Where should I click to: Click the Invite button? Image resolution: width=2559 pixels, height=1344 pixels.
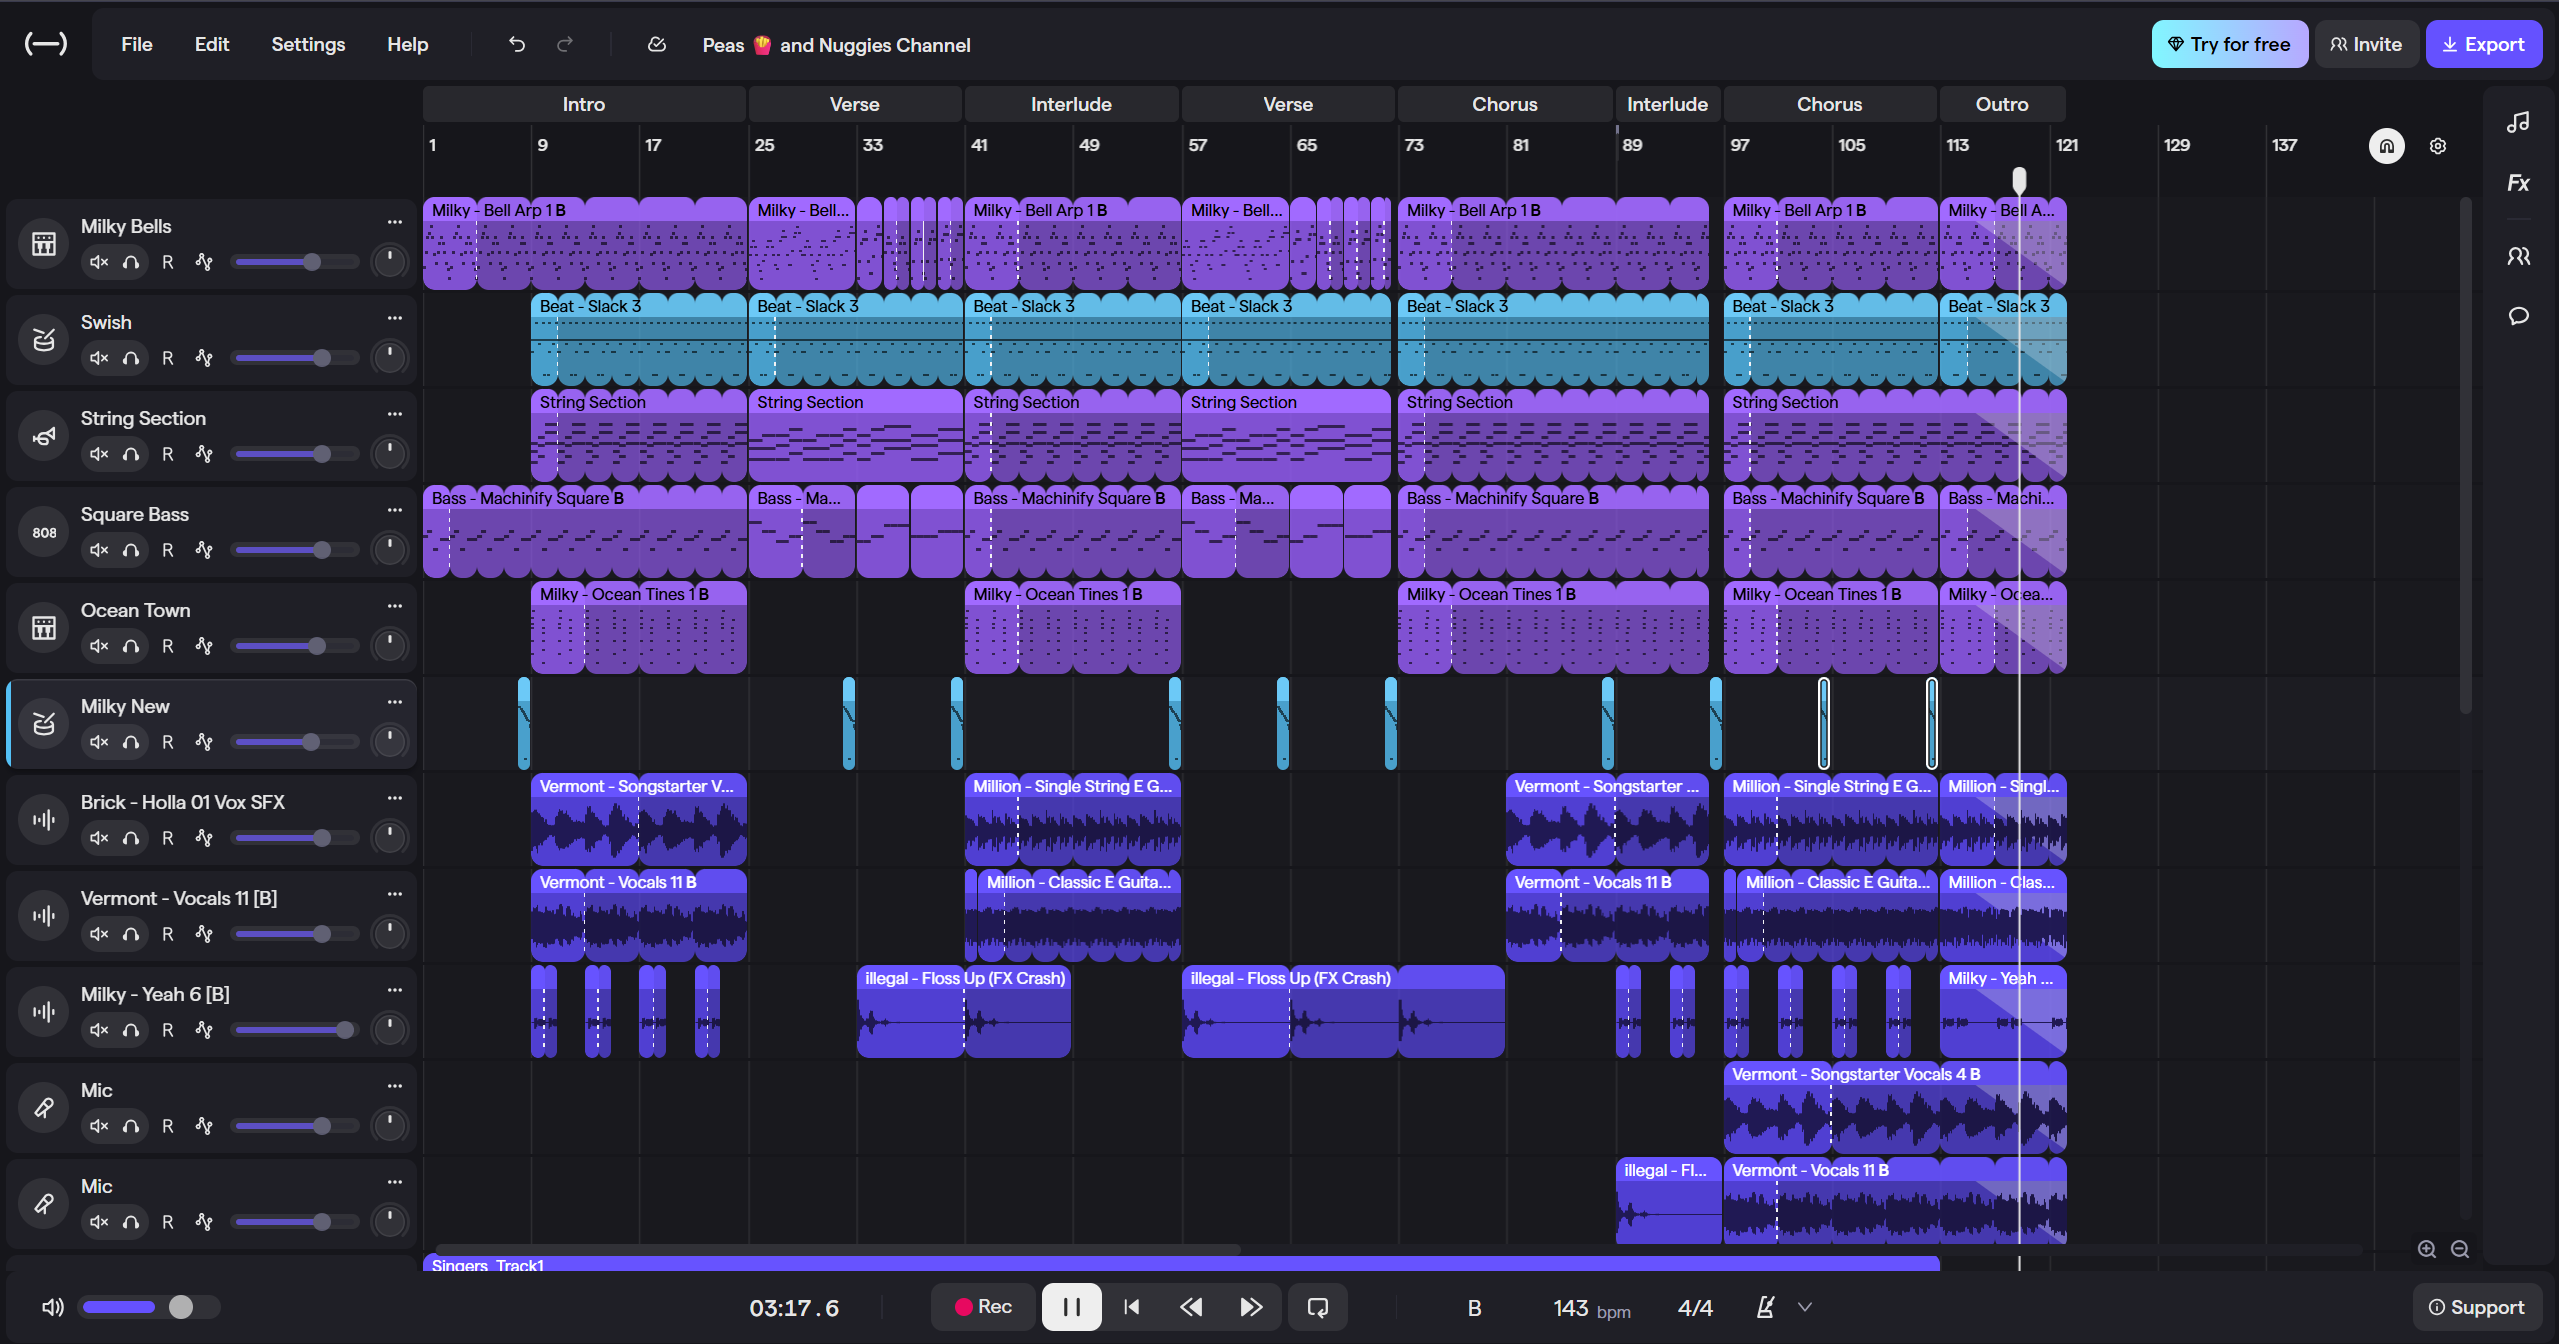[x=2366, y=44]
